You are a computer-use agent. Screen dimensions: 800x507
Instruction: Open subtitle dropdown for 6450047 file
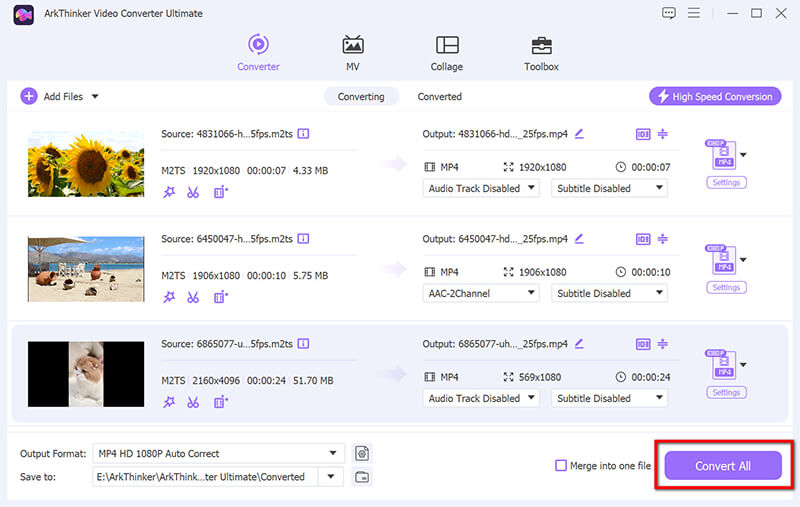point(609,293)
